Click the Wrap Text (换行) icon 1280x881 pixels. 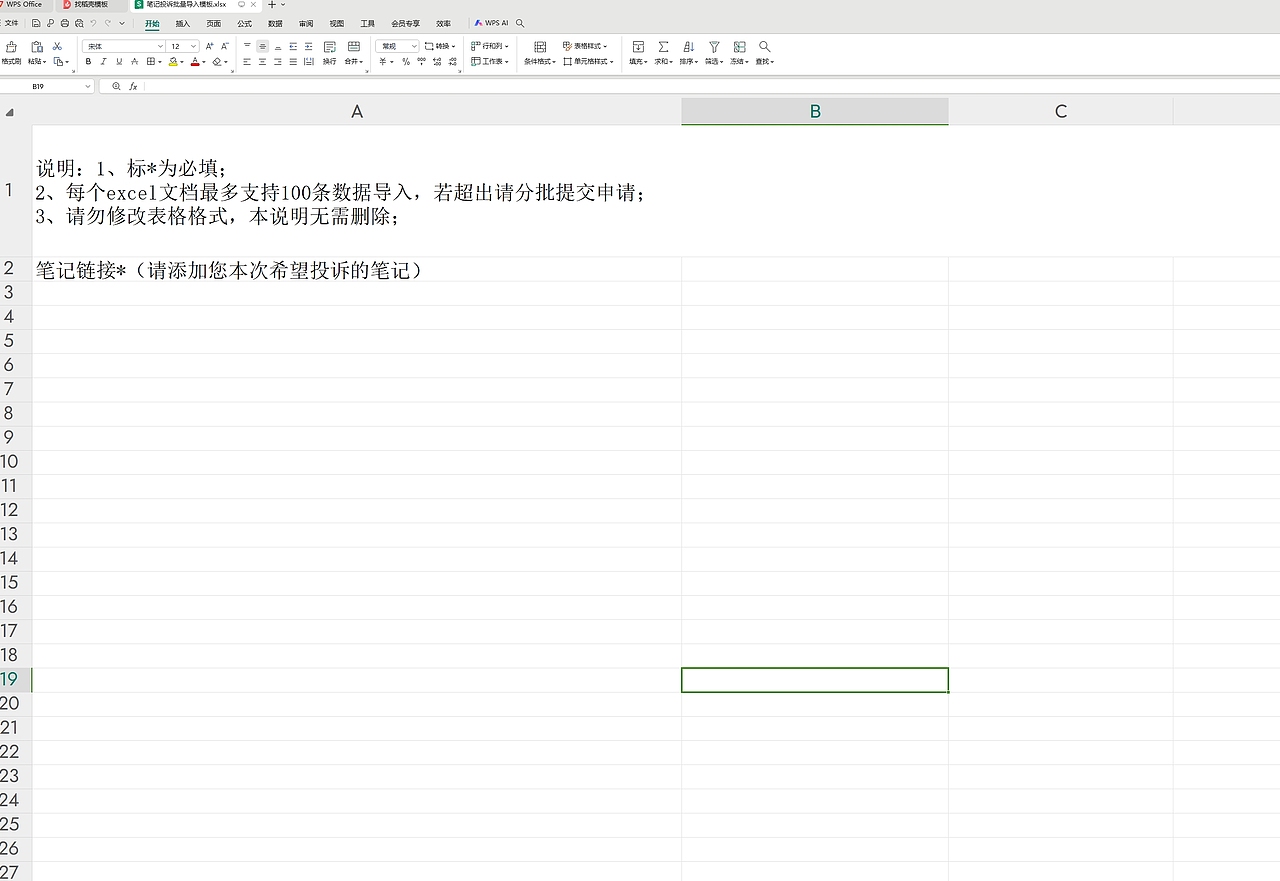330,47
